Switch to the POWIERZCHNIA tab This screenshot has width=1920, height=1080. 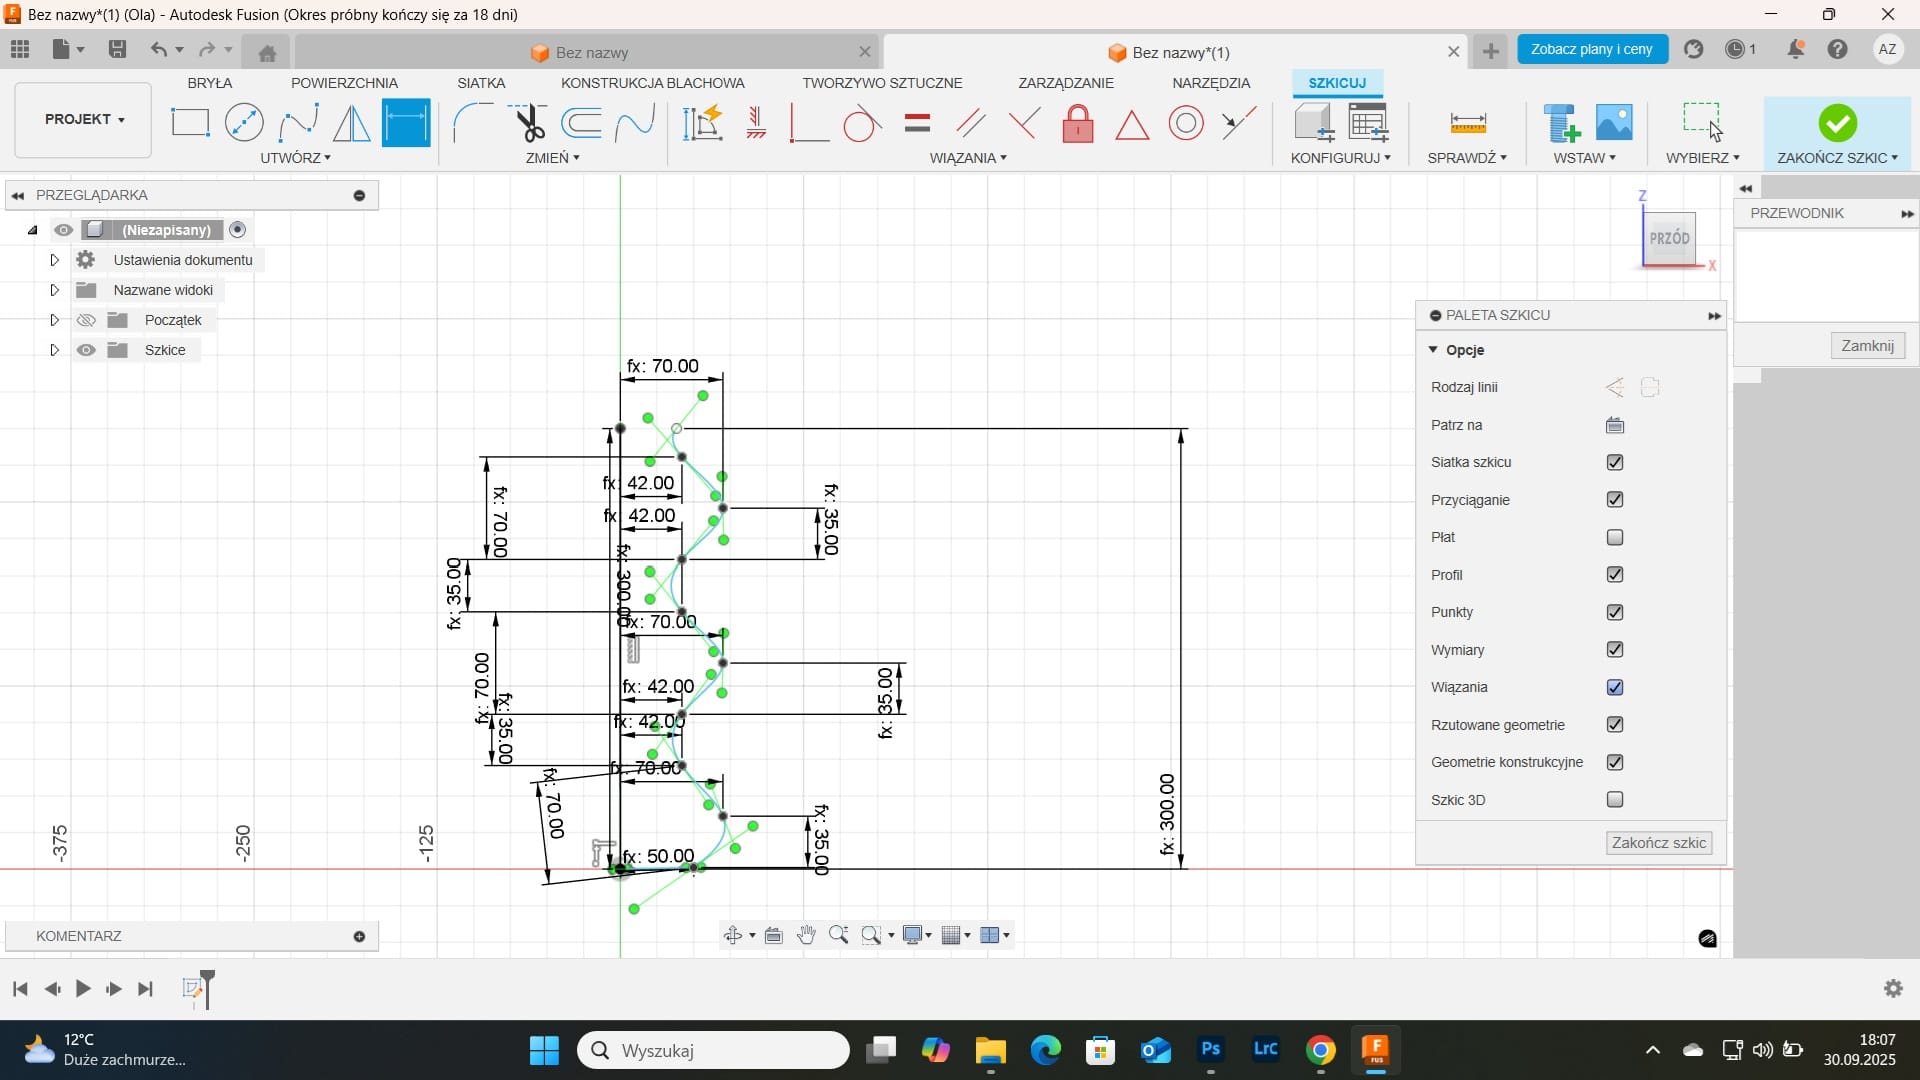pyautogui.click(x=344, y=83)
